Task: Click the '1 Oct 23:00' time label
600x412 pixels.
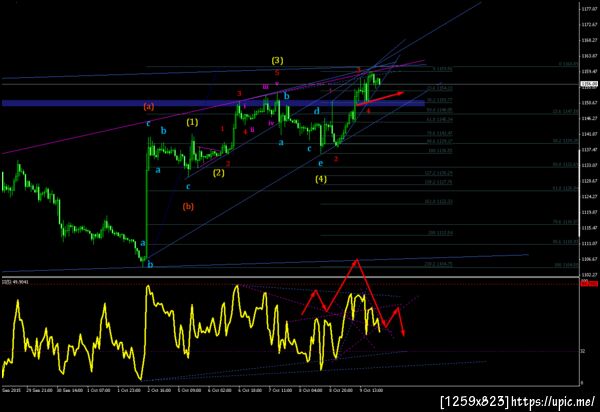Action: 129,391
